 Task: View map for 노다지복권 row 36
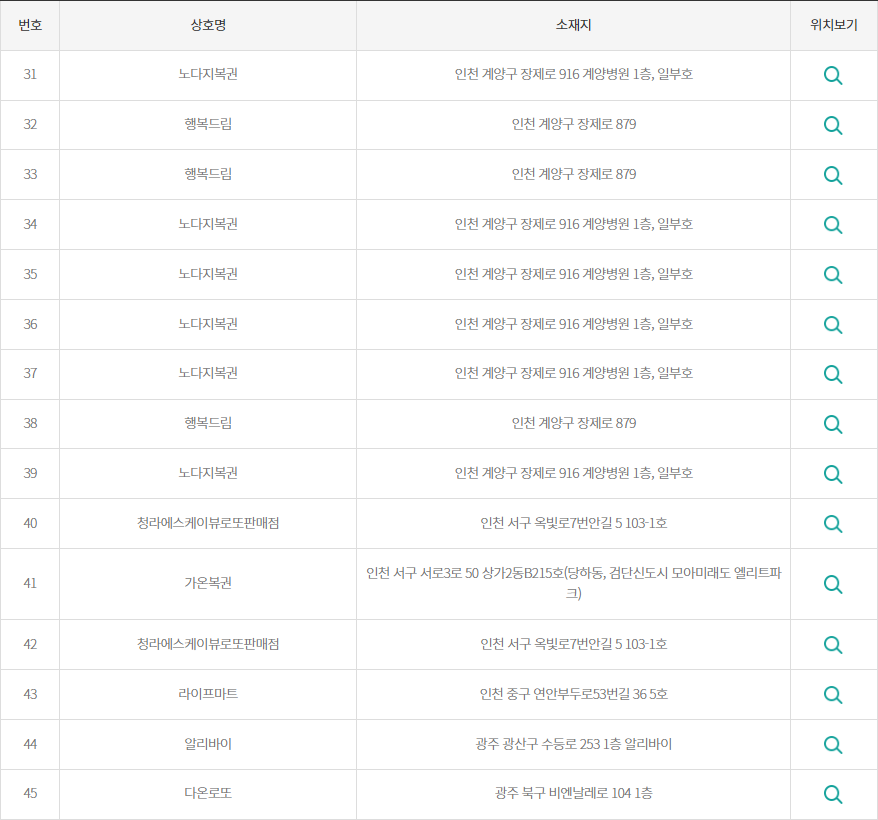click(833, 324)
